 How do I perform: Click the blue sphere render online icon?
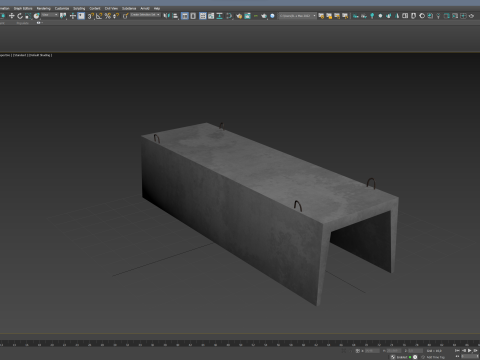tap(272, 16)
